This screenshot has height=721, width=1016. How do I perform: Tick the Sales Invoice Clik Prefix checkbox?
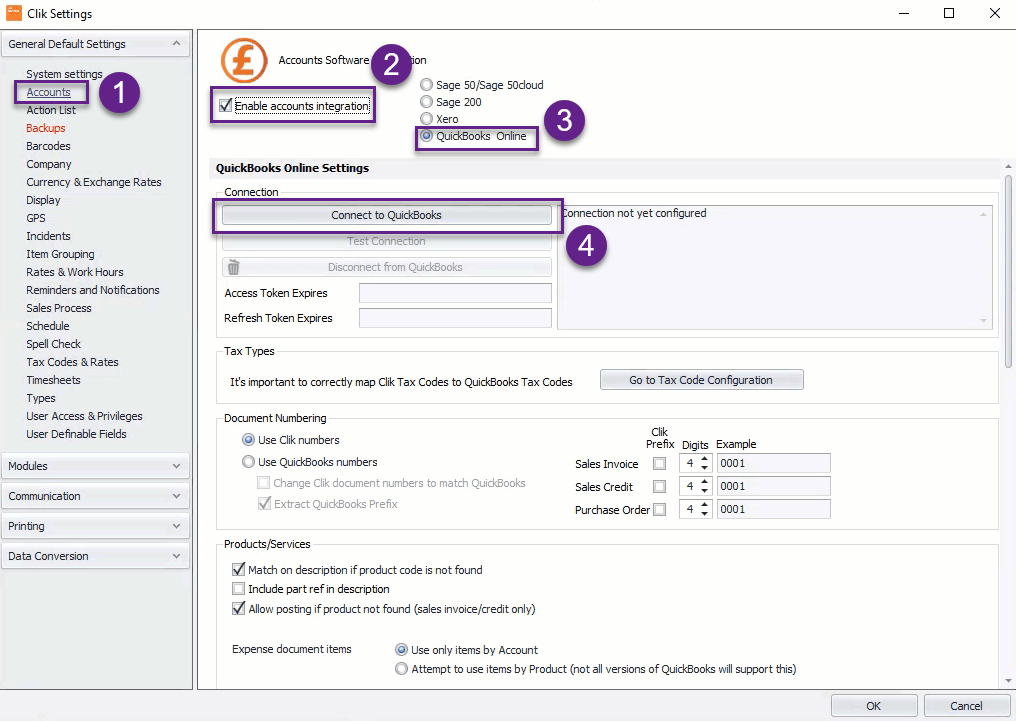(x=660, y=464)
